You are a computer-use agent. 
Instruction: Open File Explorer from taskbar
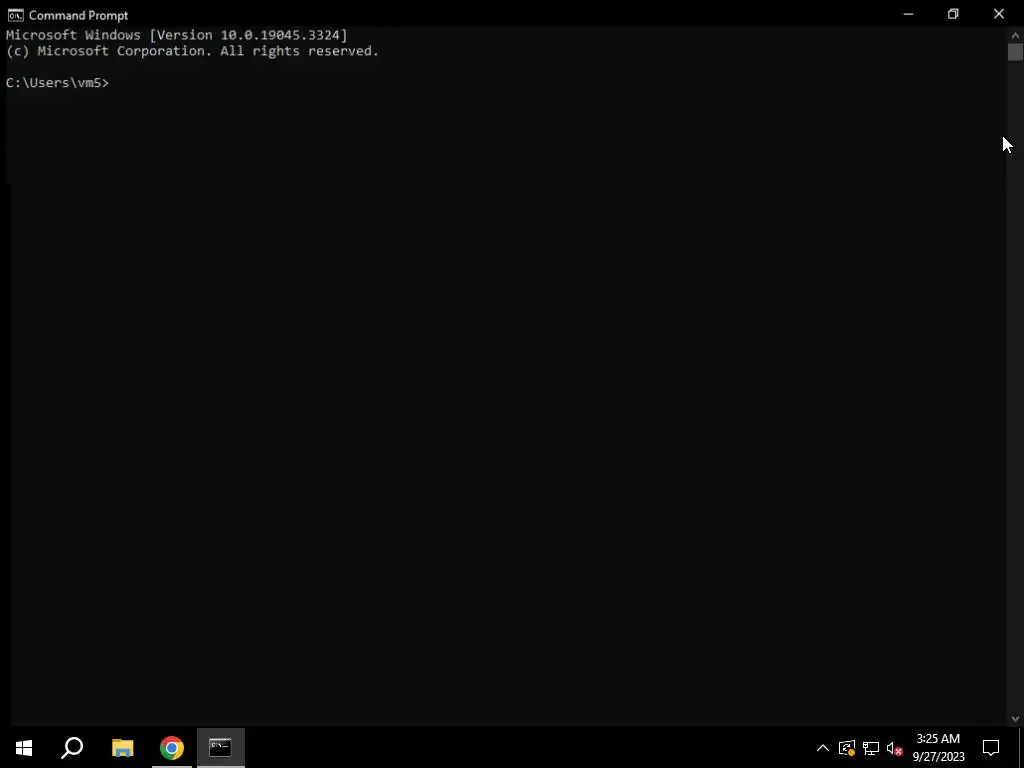[122, 748]
